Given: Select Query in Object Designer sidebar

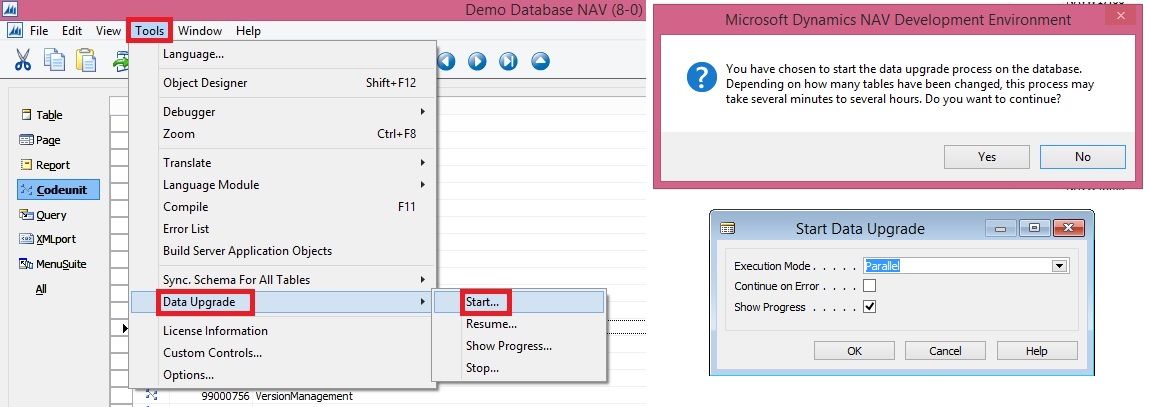Looking at the screenshot, I should (50, 214).
